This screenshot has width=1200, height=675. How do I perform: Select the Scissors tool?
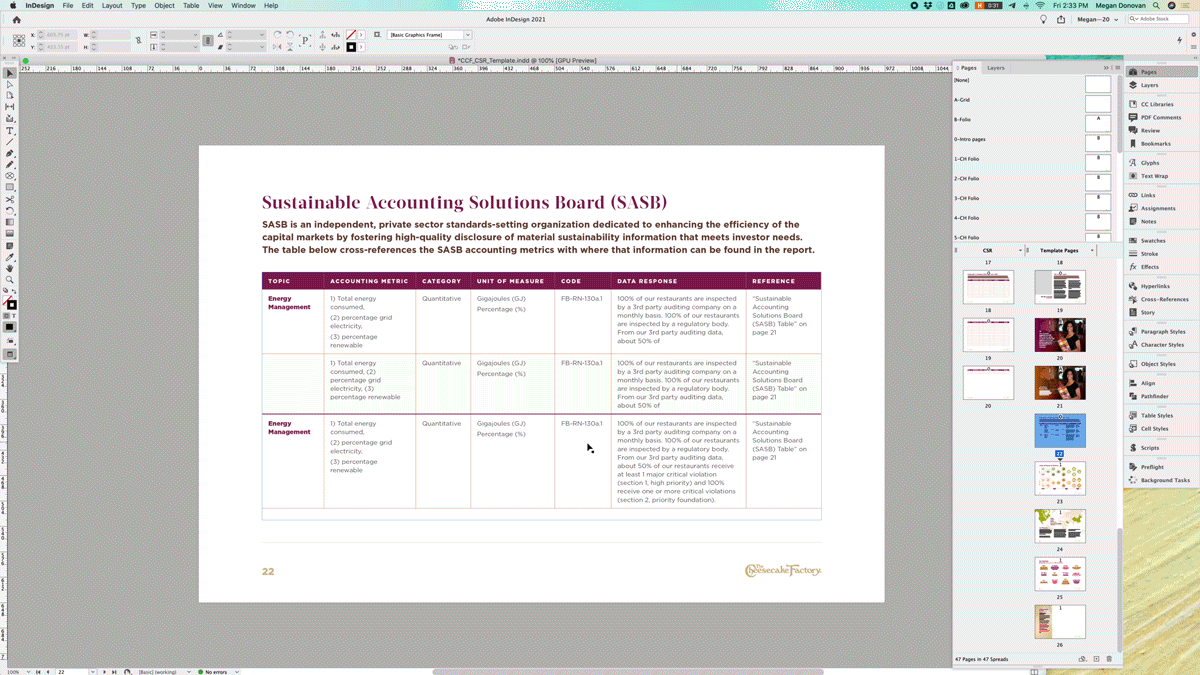coord(10,198)
